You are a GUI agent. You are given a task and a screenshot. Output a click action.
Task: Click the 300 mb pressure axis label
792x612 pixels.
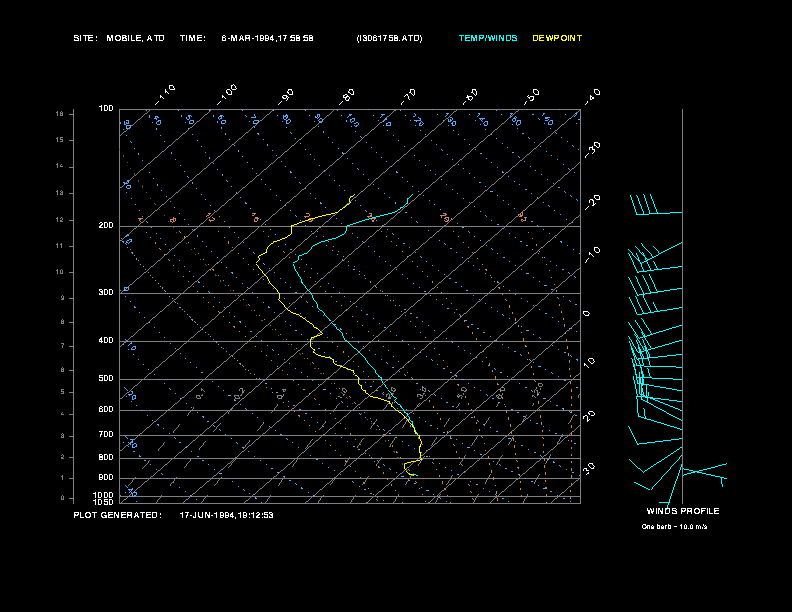pos(106,292)
